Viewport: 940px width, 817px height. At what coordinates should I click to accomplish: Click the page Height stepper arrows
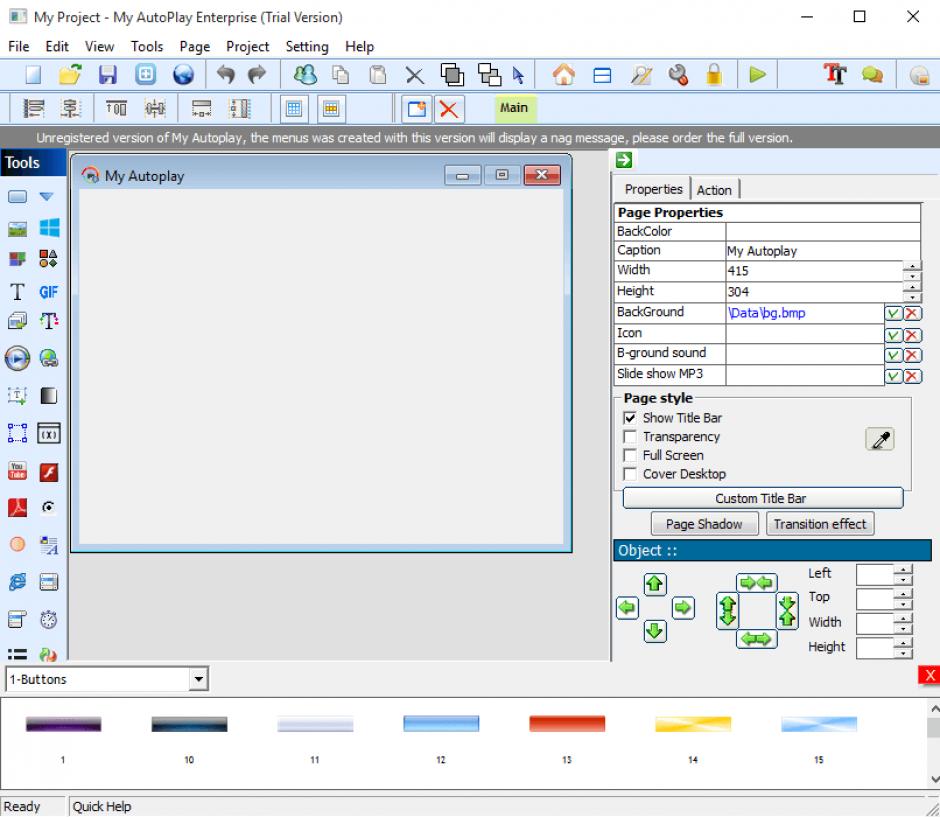[911, 292]
